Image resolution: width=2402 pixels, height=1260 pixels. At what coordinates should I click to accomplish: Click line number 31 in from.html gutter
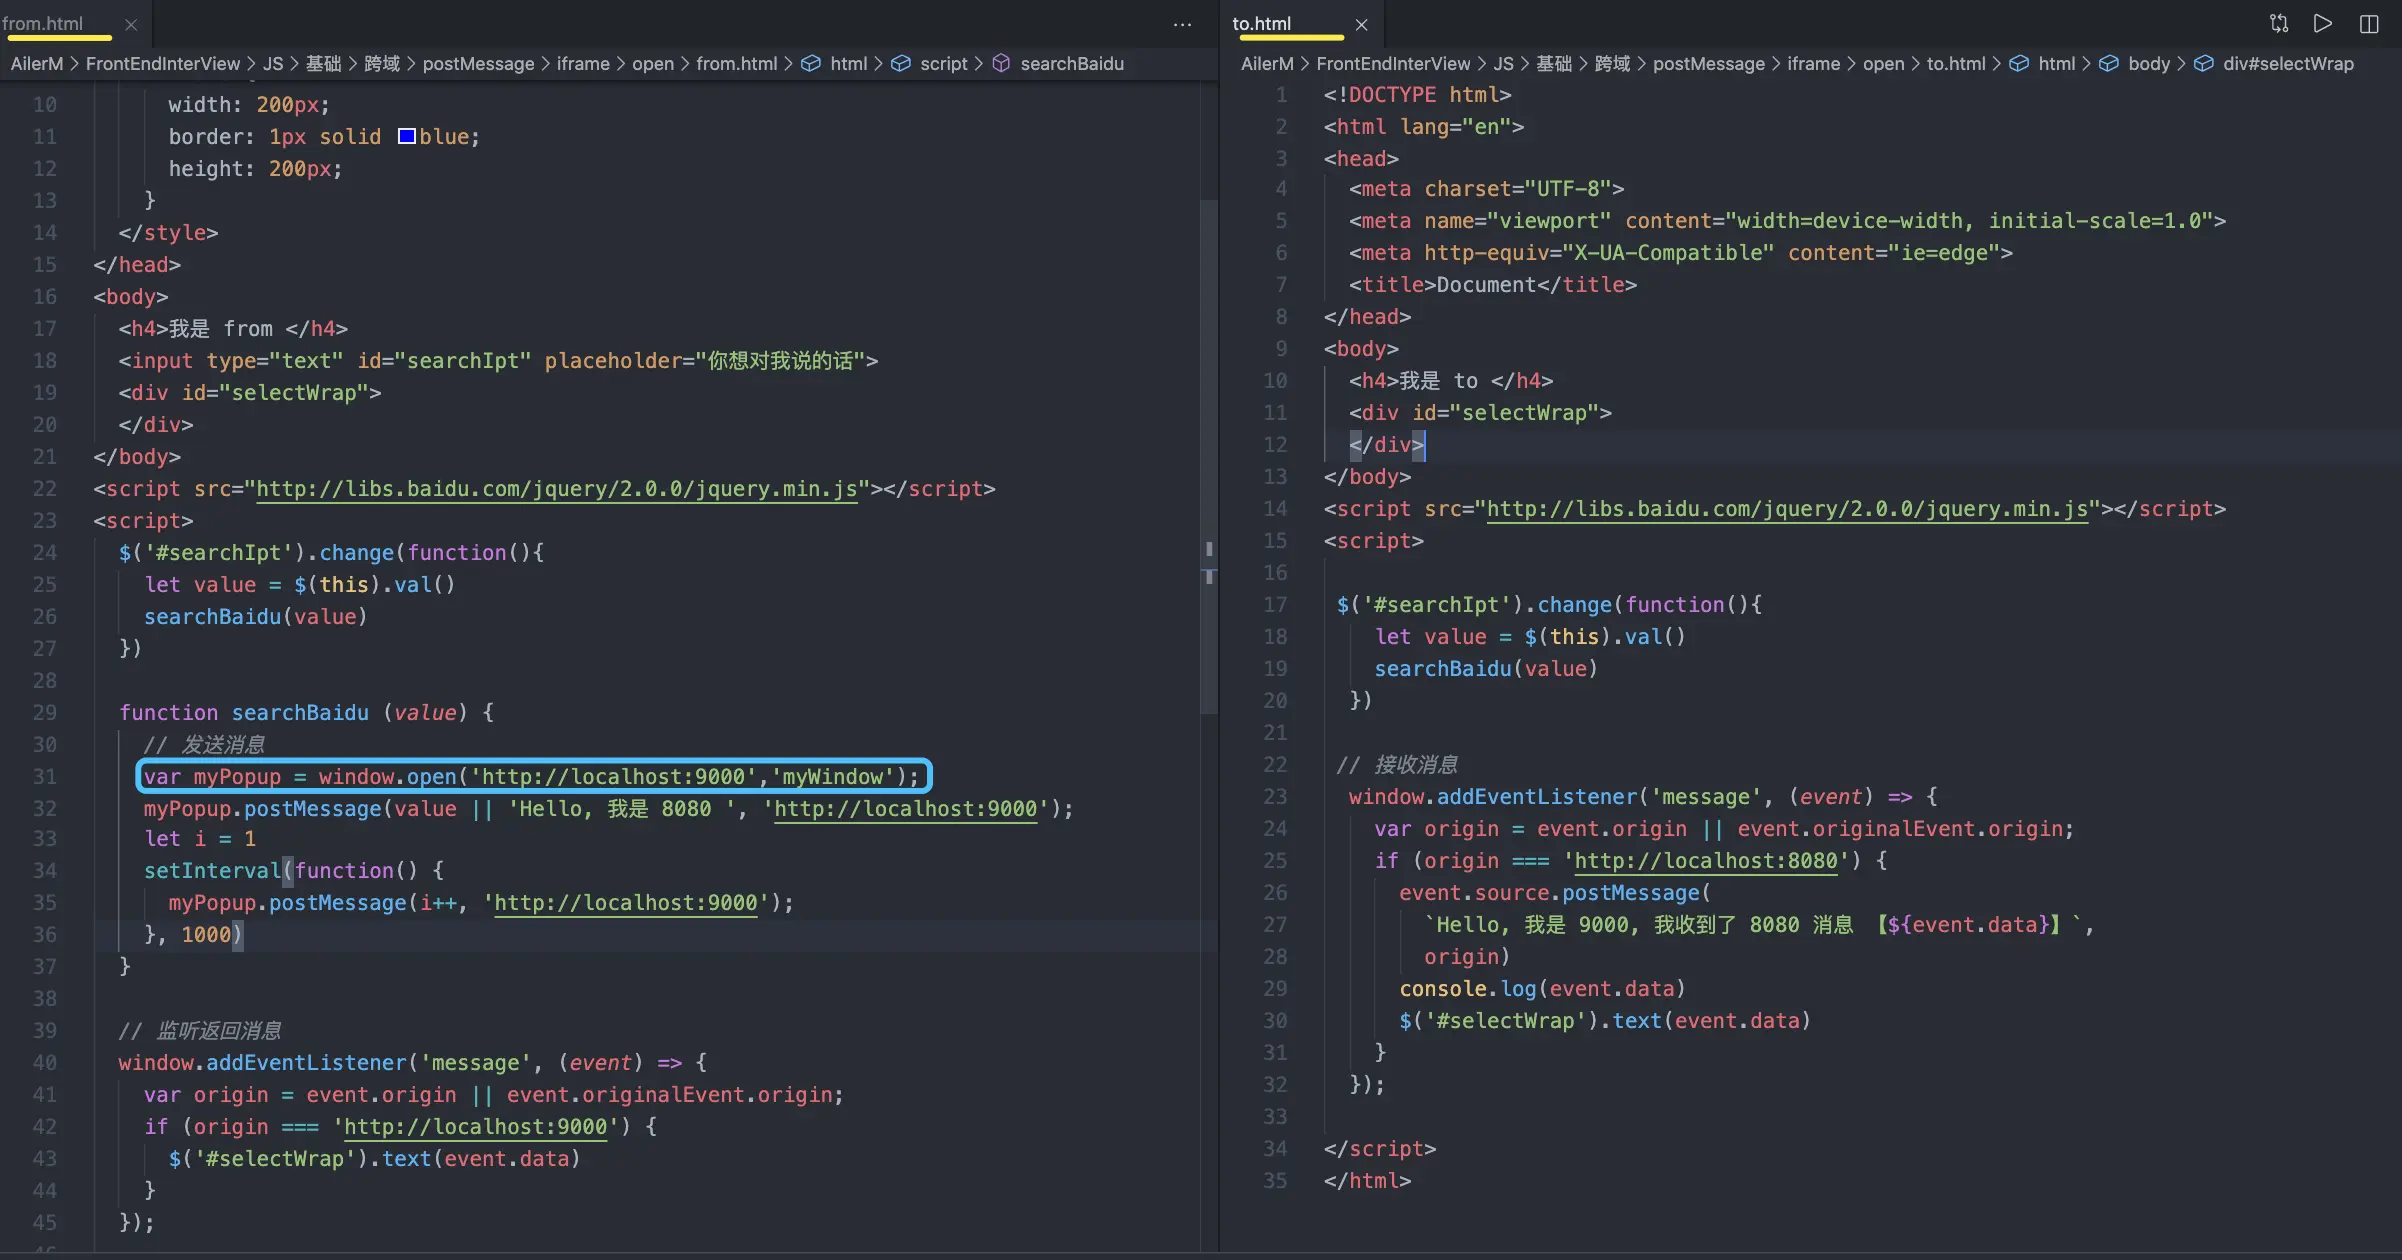(x=45, y=776)
